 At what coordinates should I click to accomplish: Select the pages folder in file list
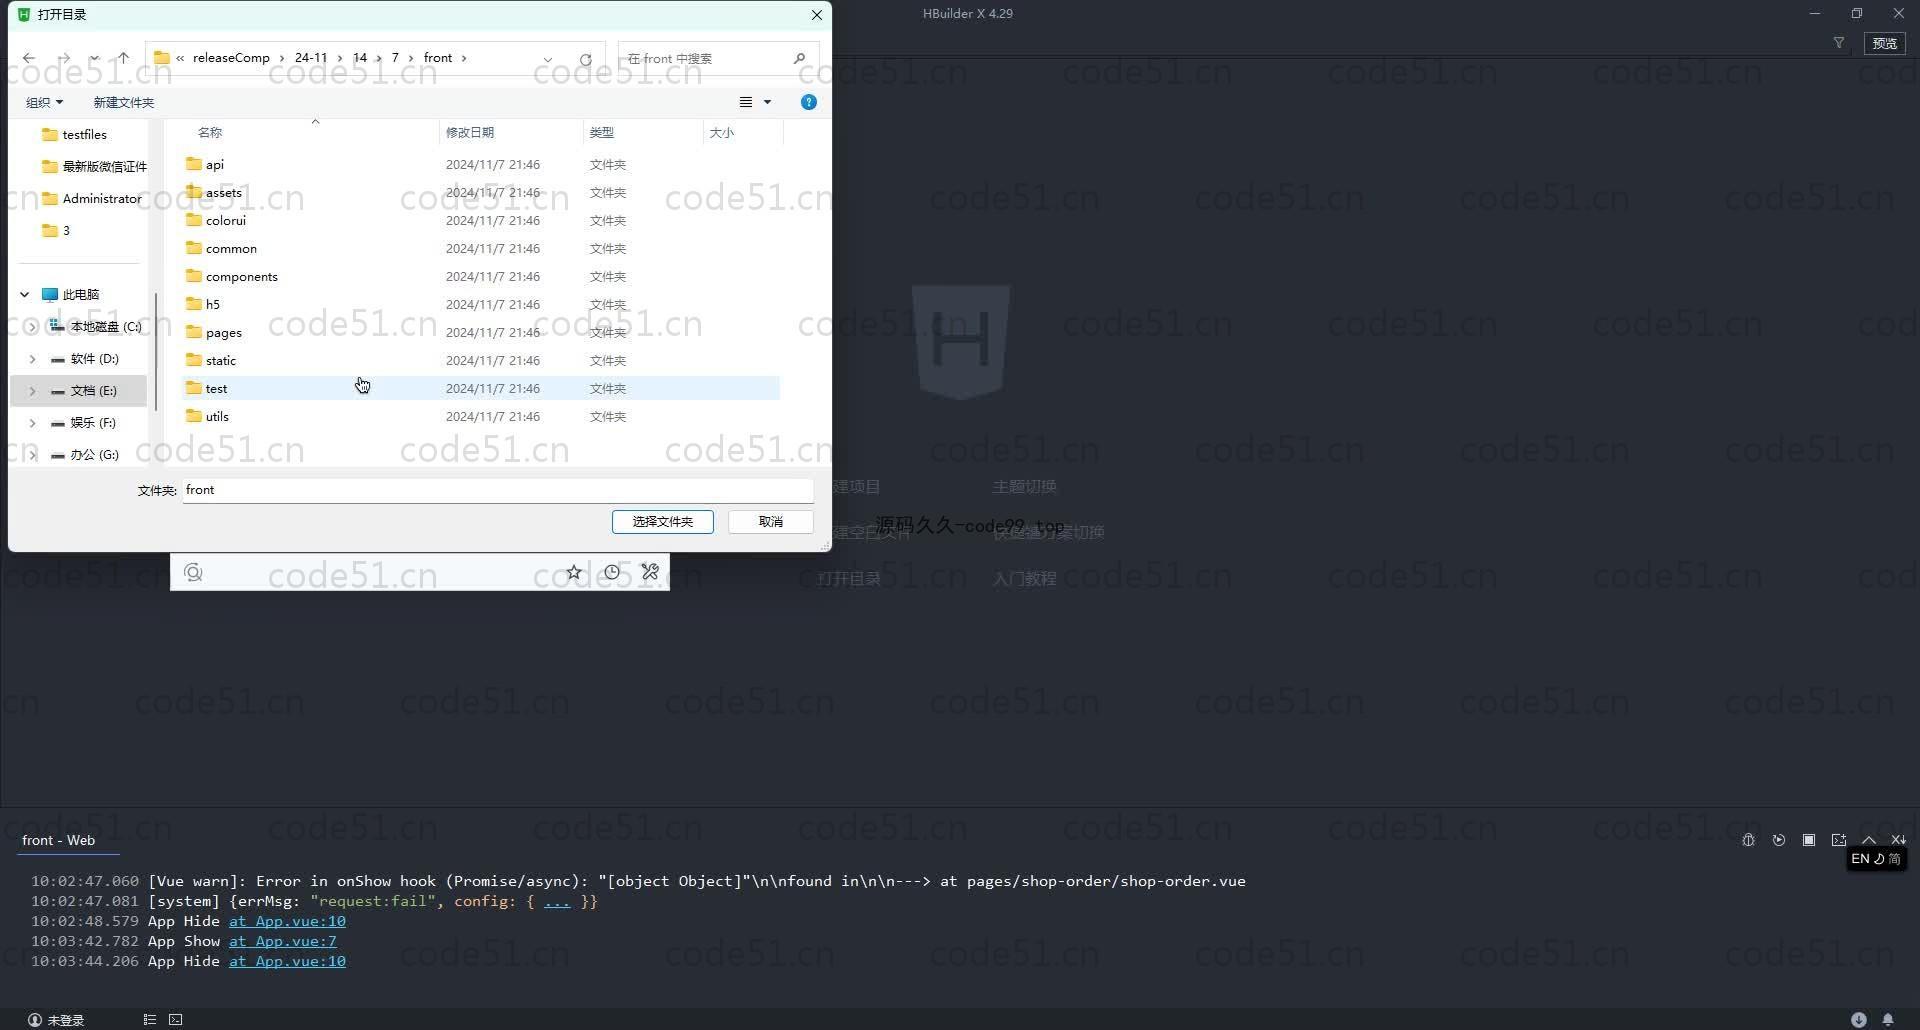(224, 332)
